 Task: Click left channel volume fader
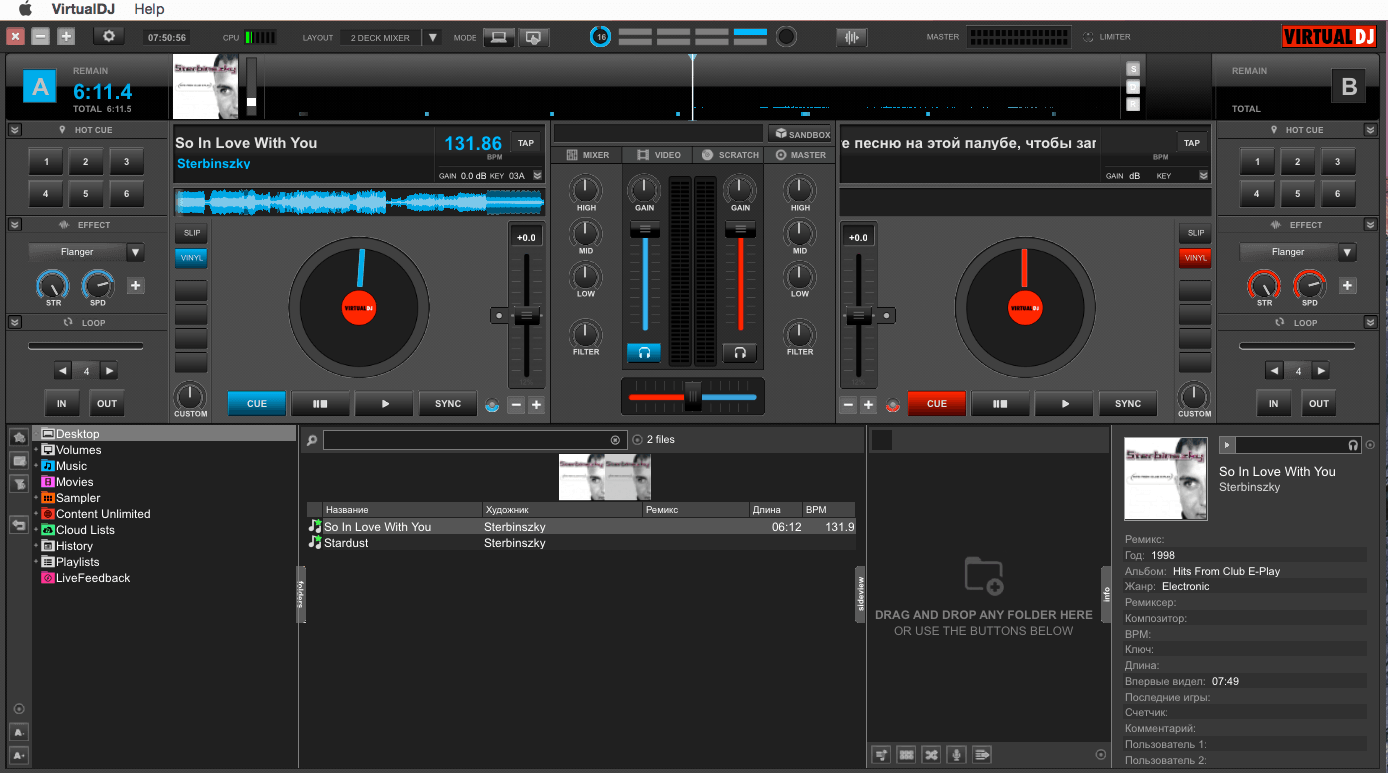(x=645, y=230)
